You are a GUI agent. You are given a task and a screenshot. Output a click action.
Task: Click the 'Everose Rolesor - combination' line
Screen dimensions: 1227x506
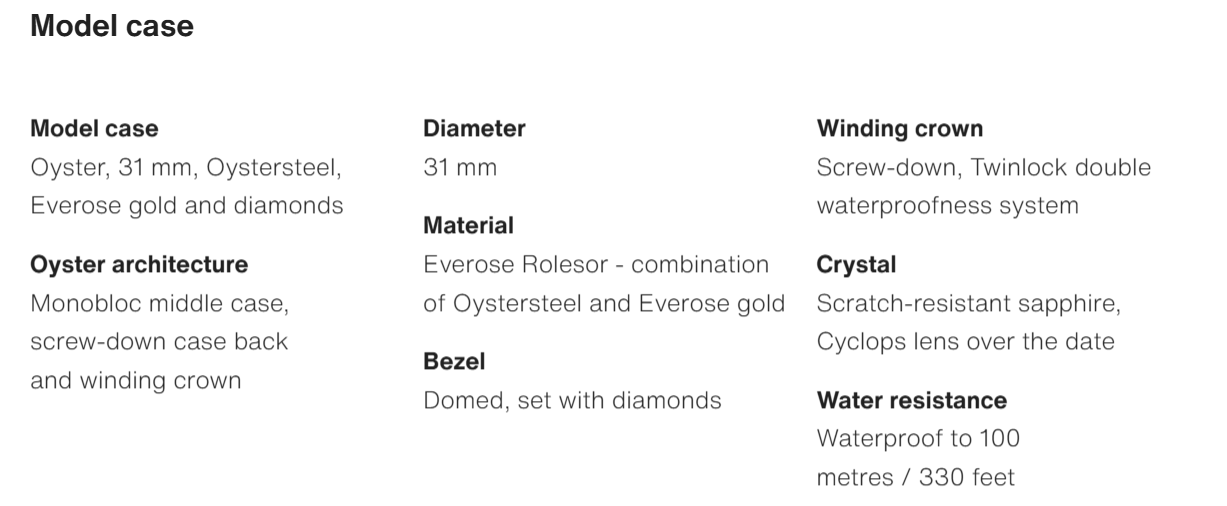pos(596,265)
